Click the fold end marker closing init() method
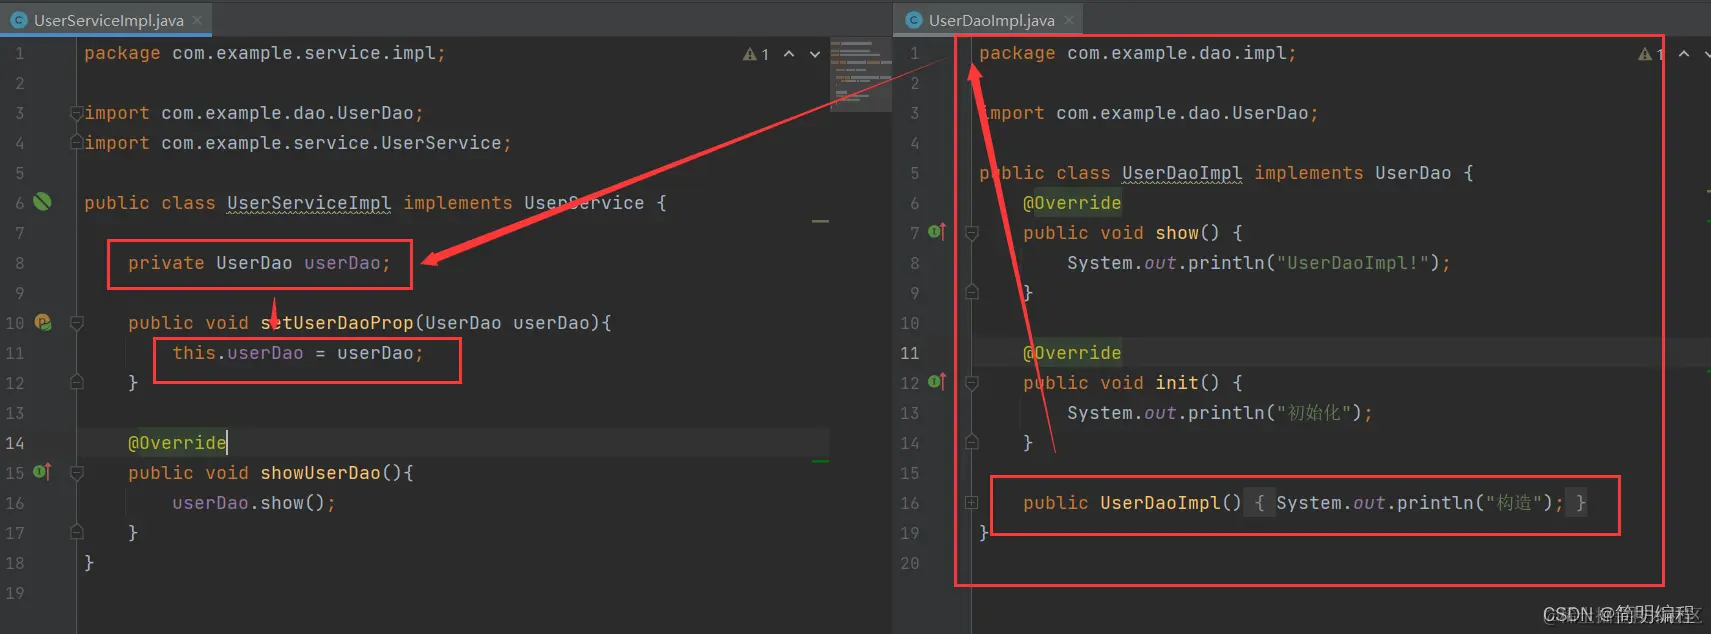This screenshot has height=634, width=1711. (971, 442)
